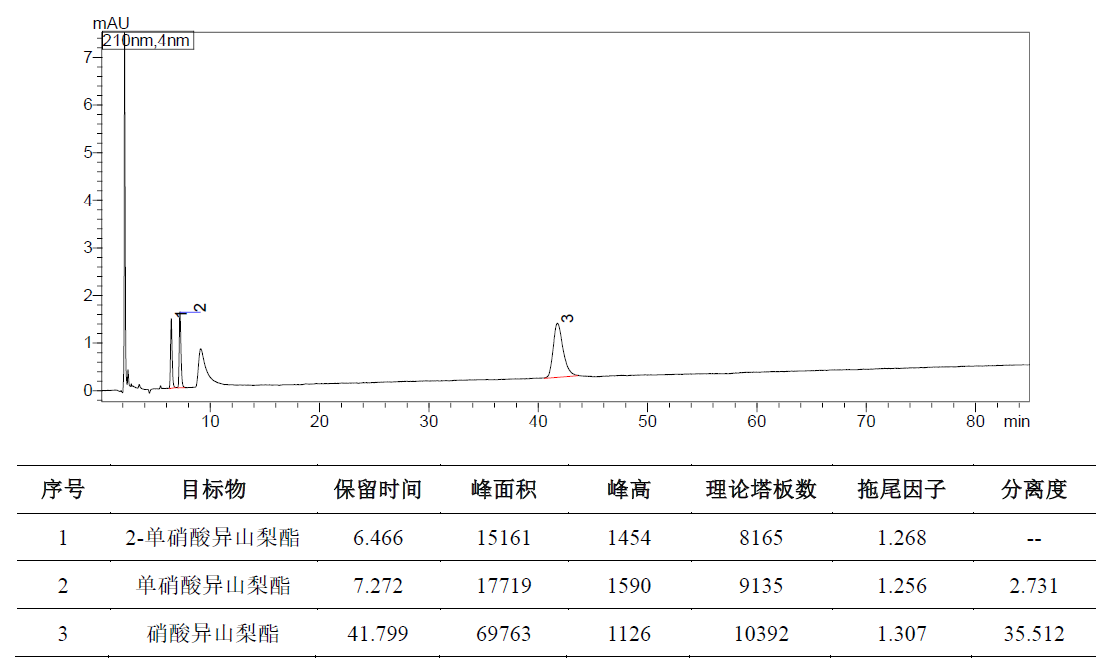Click retention time value 6.466

coord(378,538)
